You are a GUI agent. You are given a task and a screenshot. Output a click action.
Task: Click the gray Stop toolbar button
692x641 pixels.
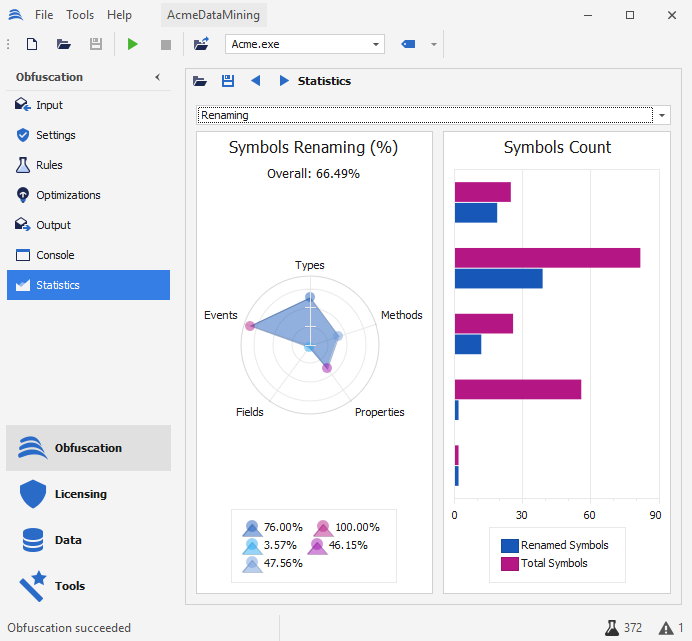[x=166, y=44]
